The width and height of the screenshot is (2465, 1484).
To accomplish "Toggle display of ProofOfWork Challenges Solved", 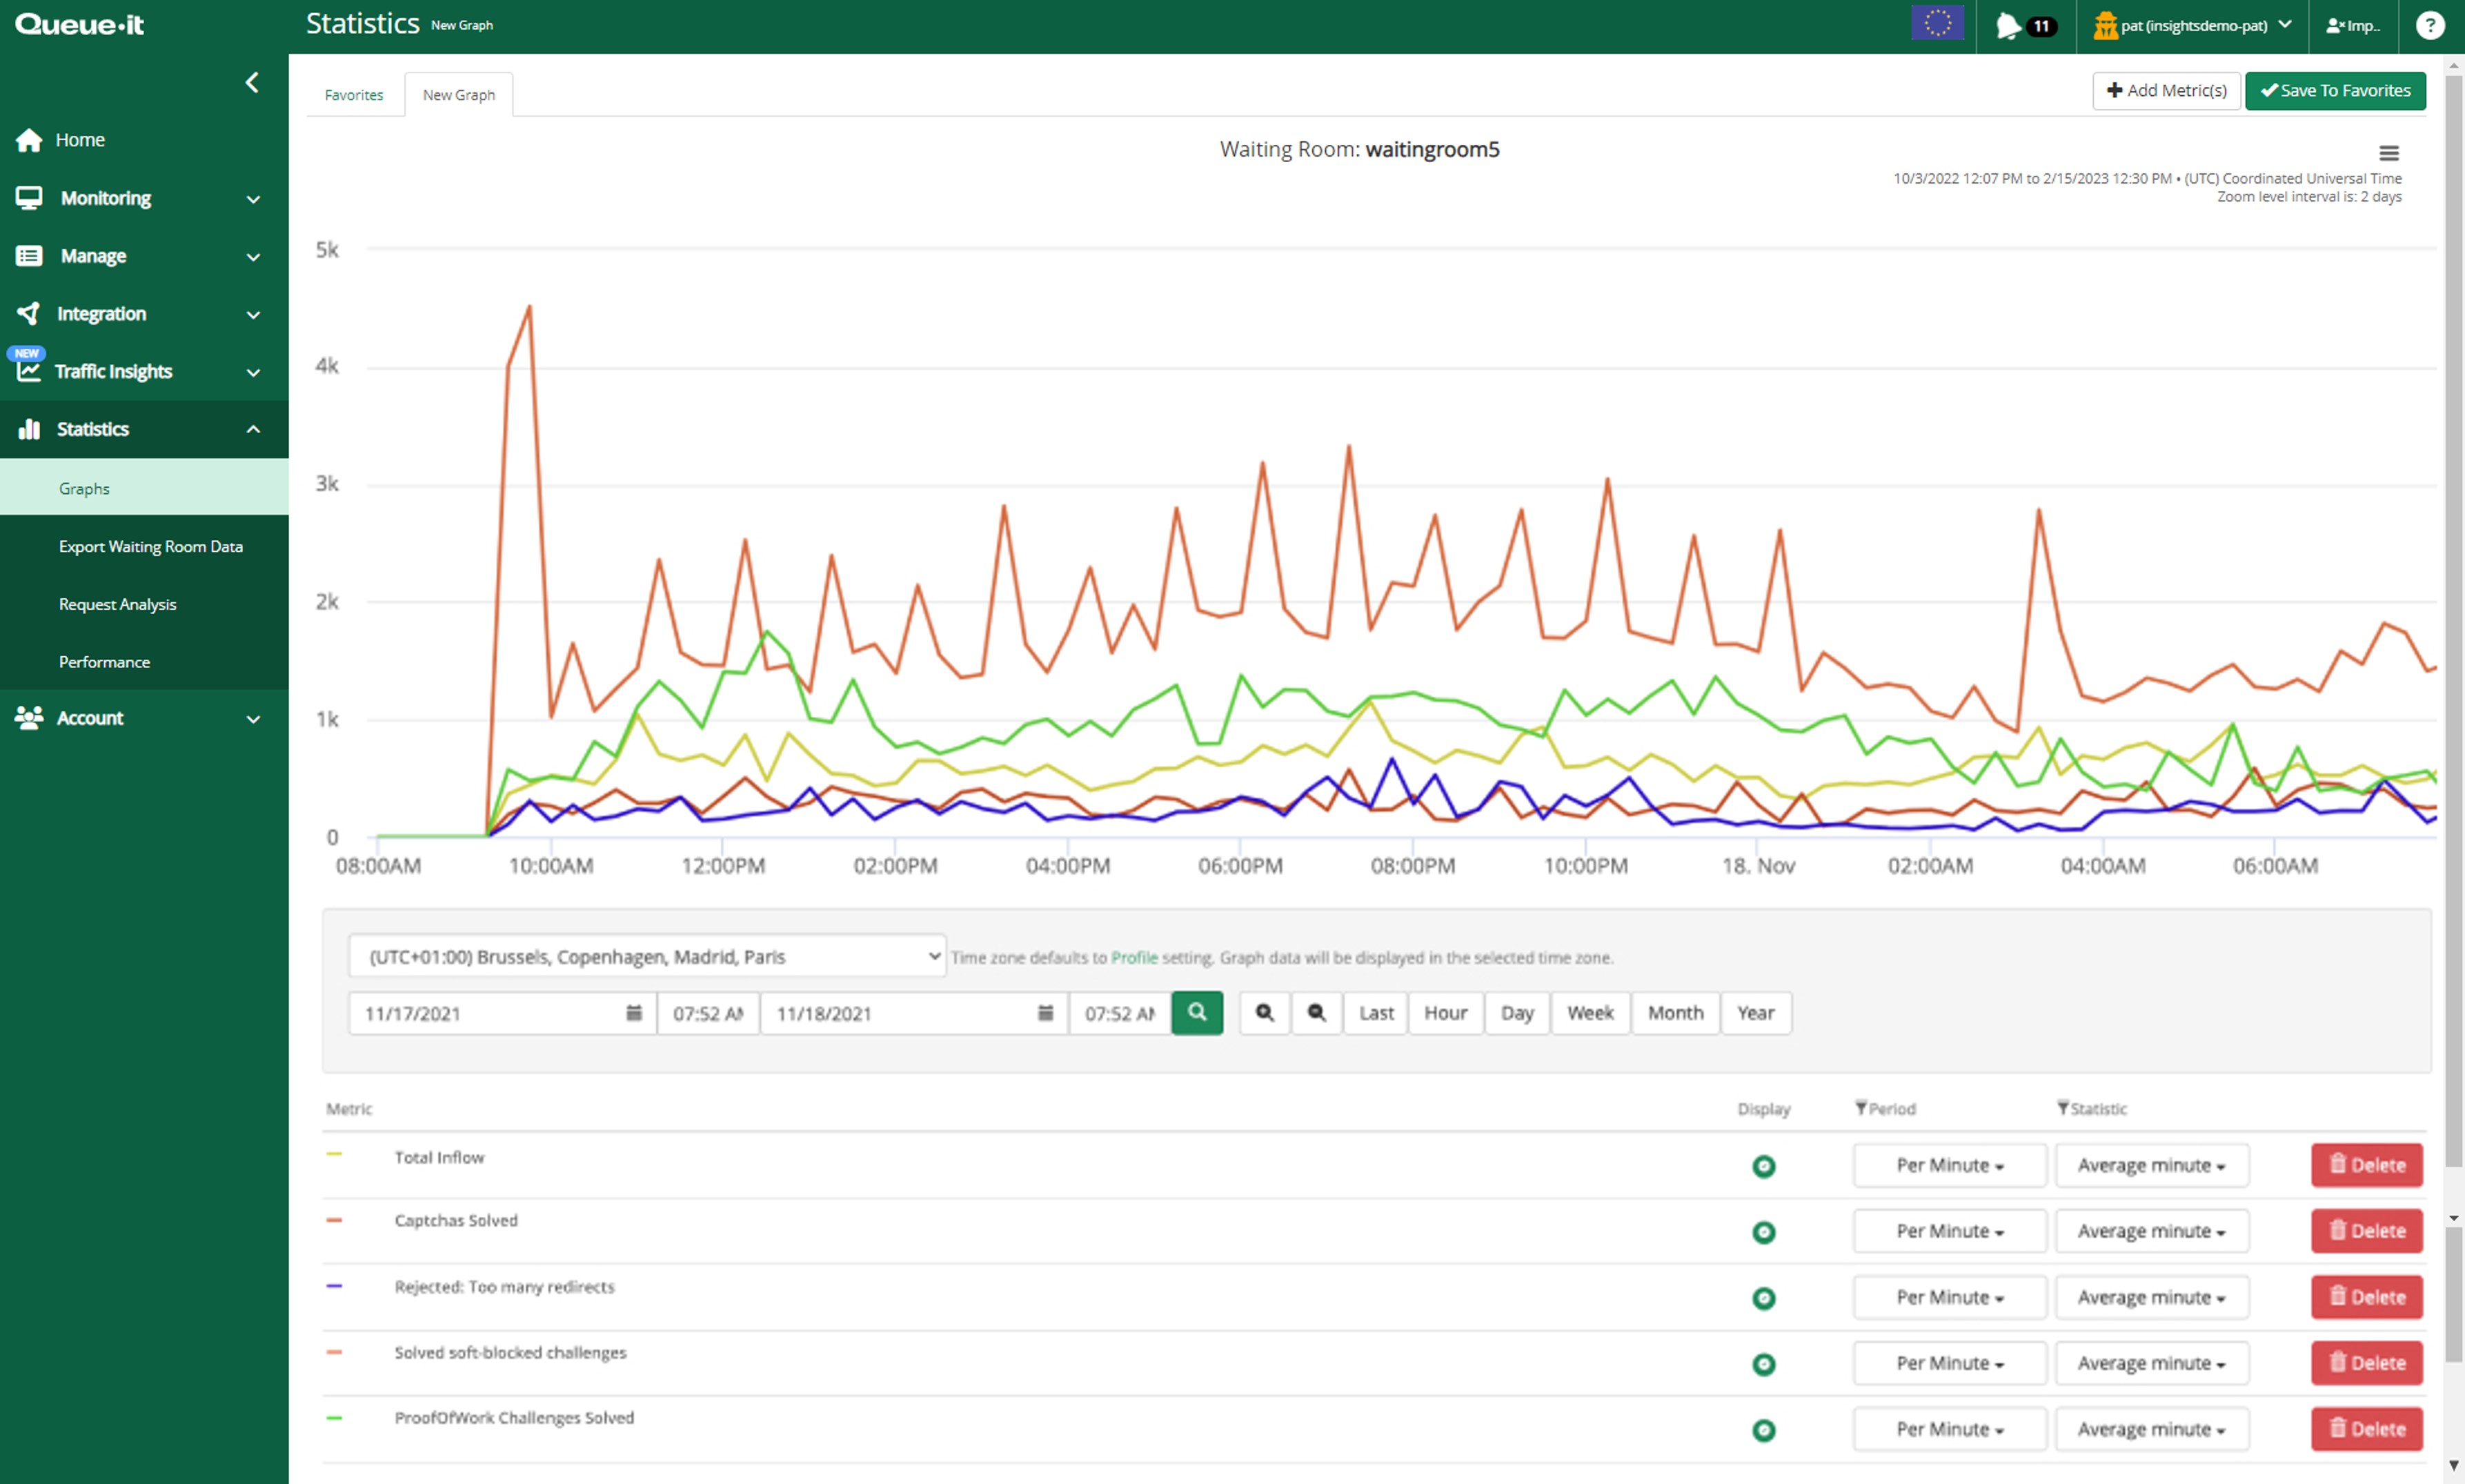I will 1764,1430.
